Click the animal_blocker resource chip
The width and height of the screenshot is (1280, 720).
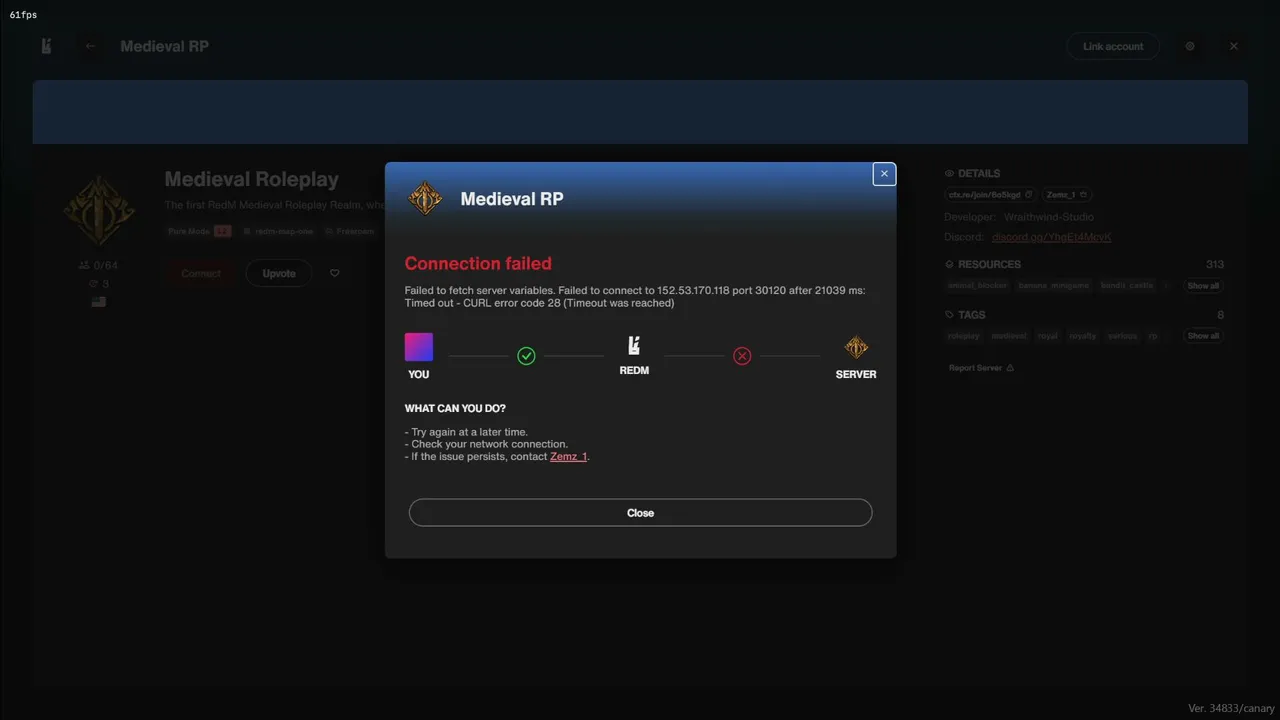pos(978,286)
